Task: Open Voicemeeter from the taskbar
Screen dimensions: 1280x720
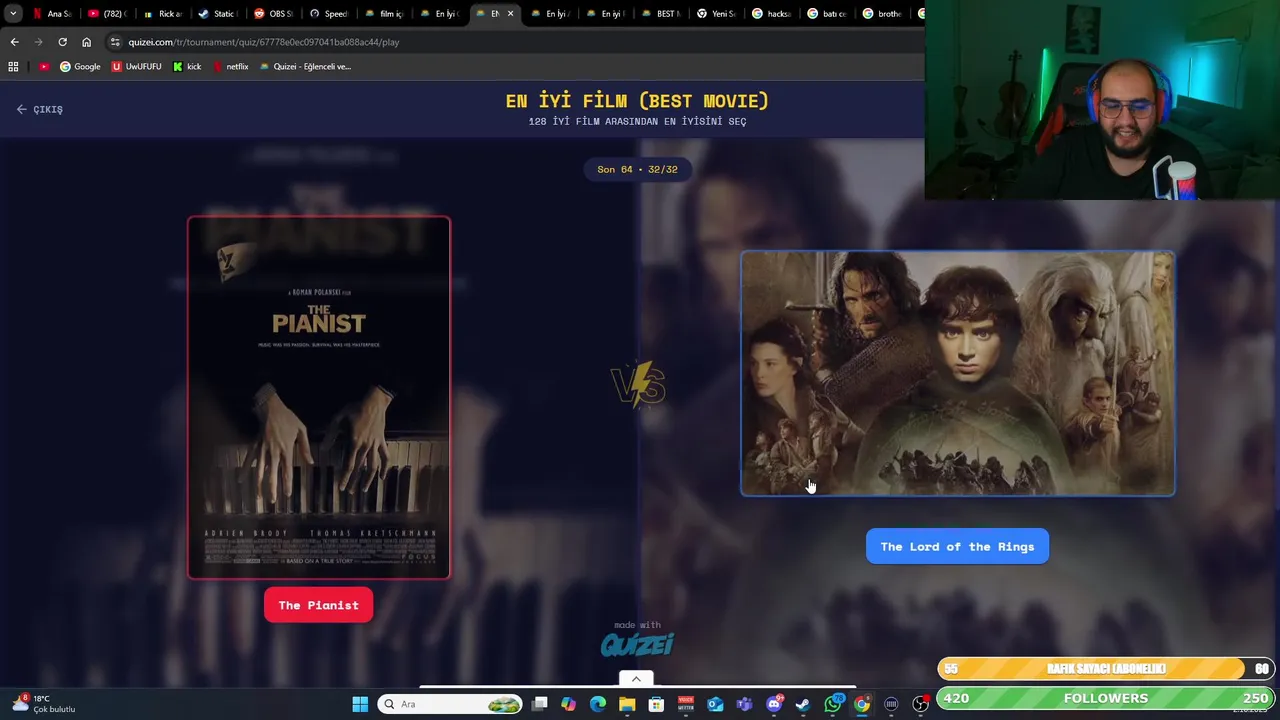Action: (x=686, y=704)
